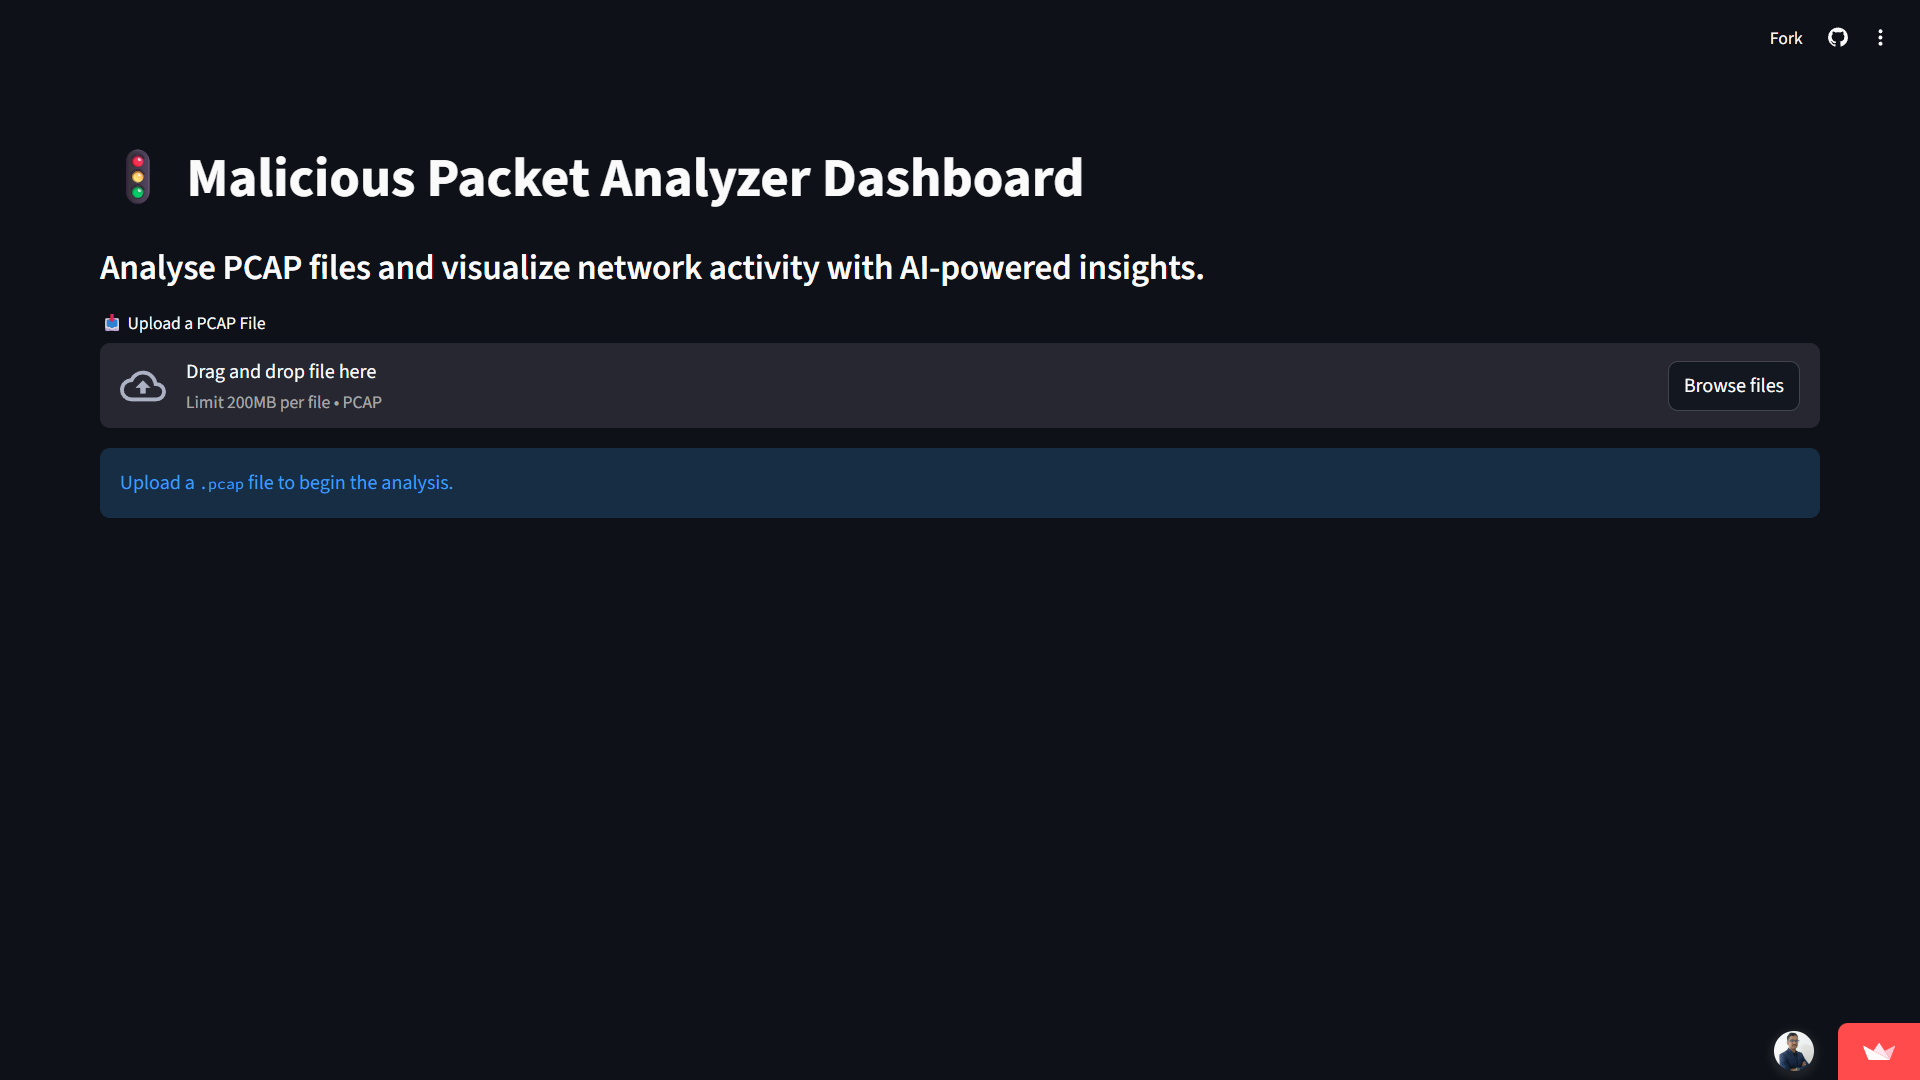The width and height of the screenshot is (1920, 1080).
Task: Open the GitHub repository icon
Action: tap(1838, 38)
